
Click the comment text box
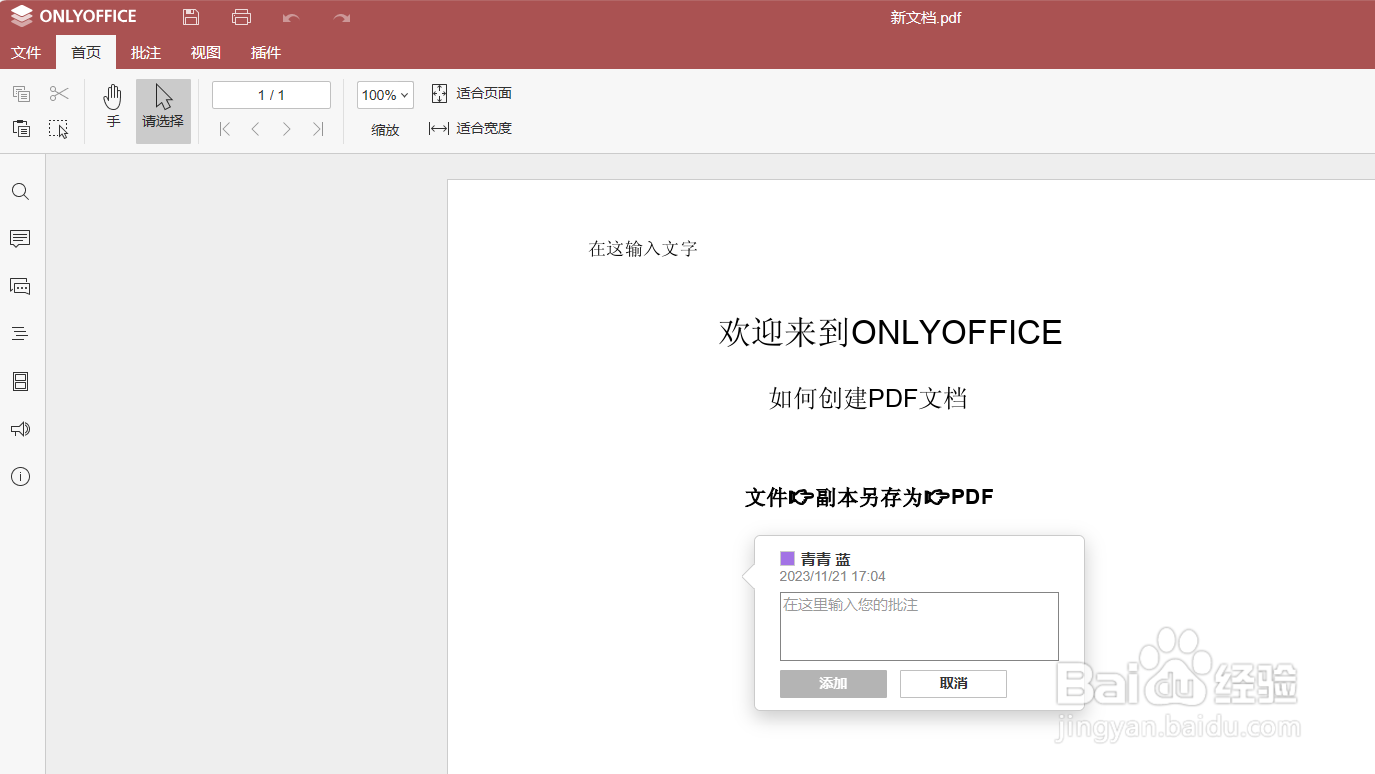click(919, 626)
